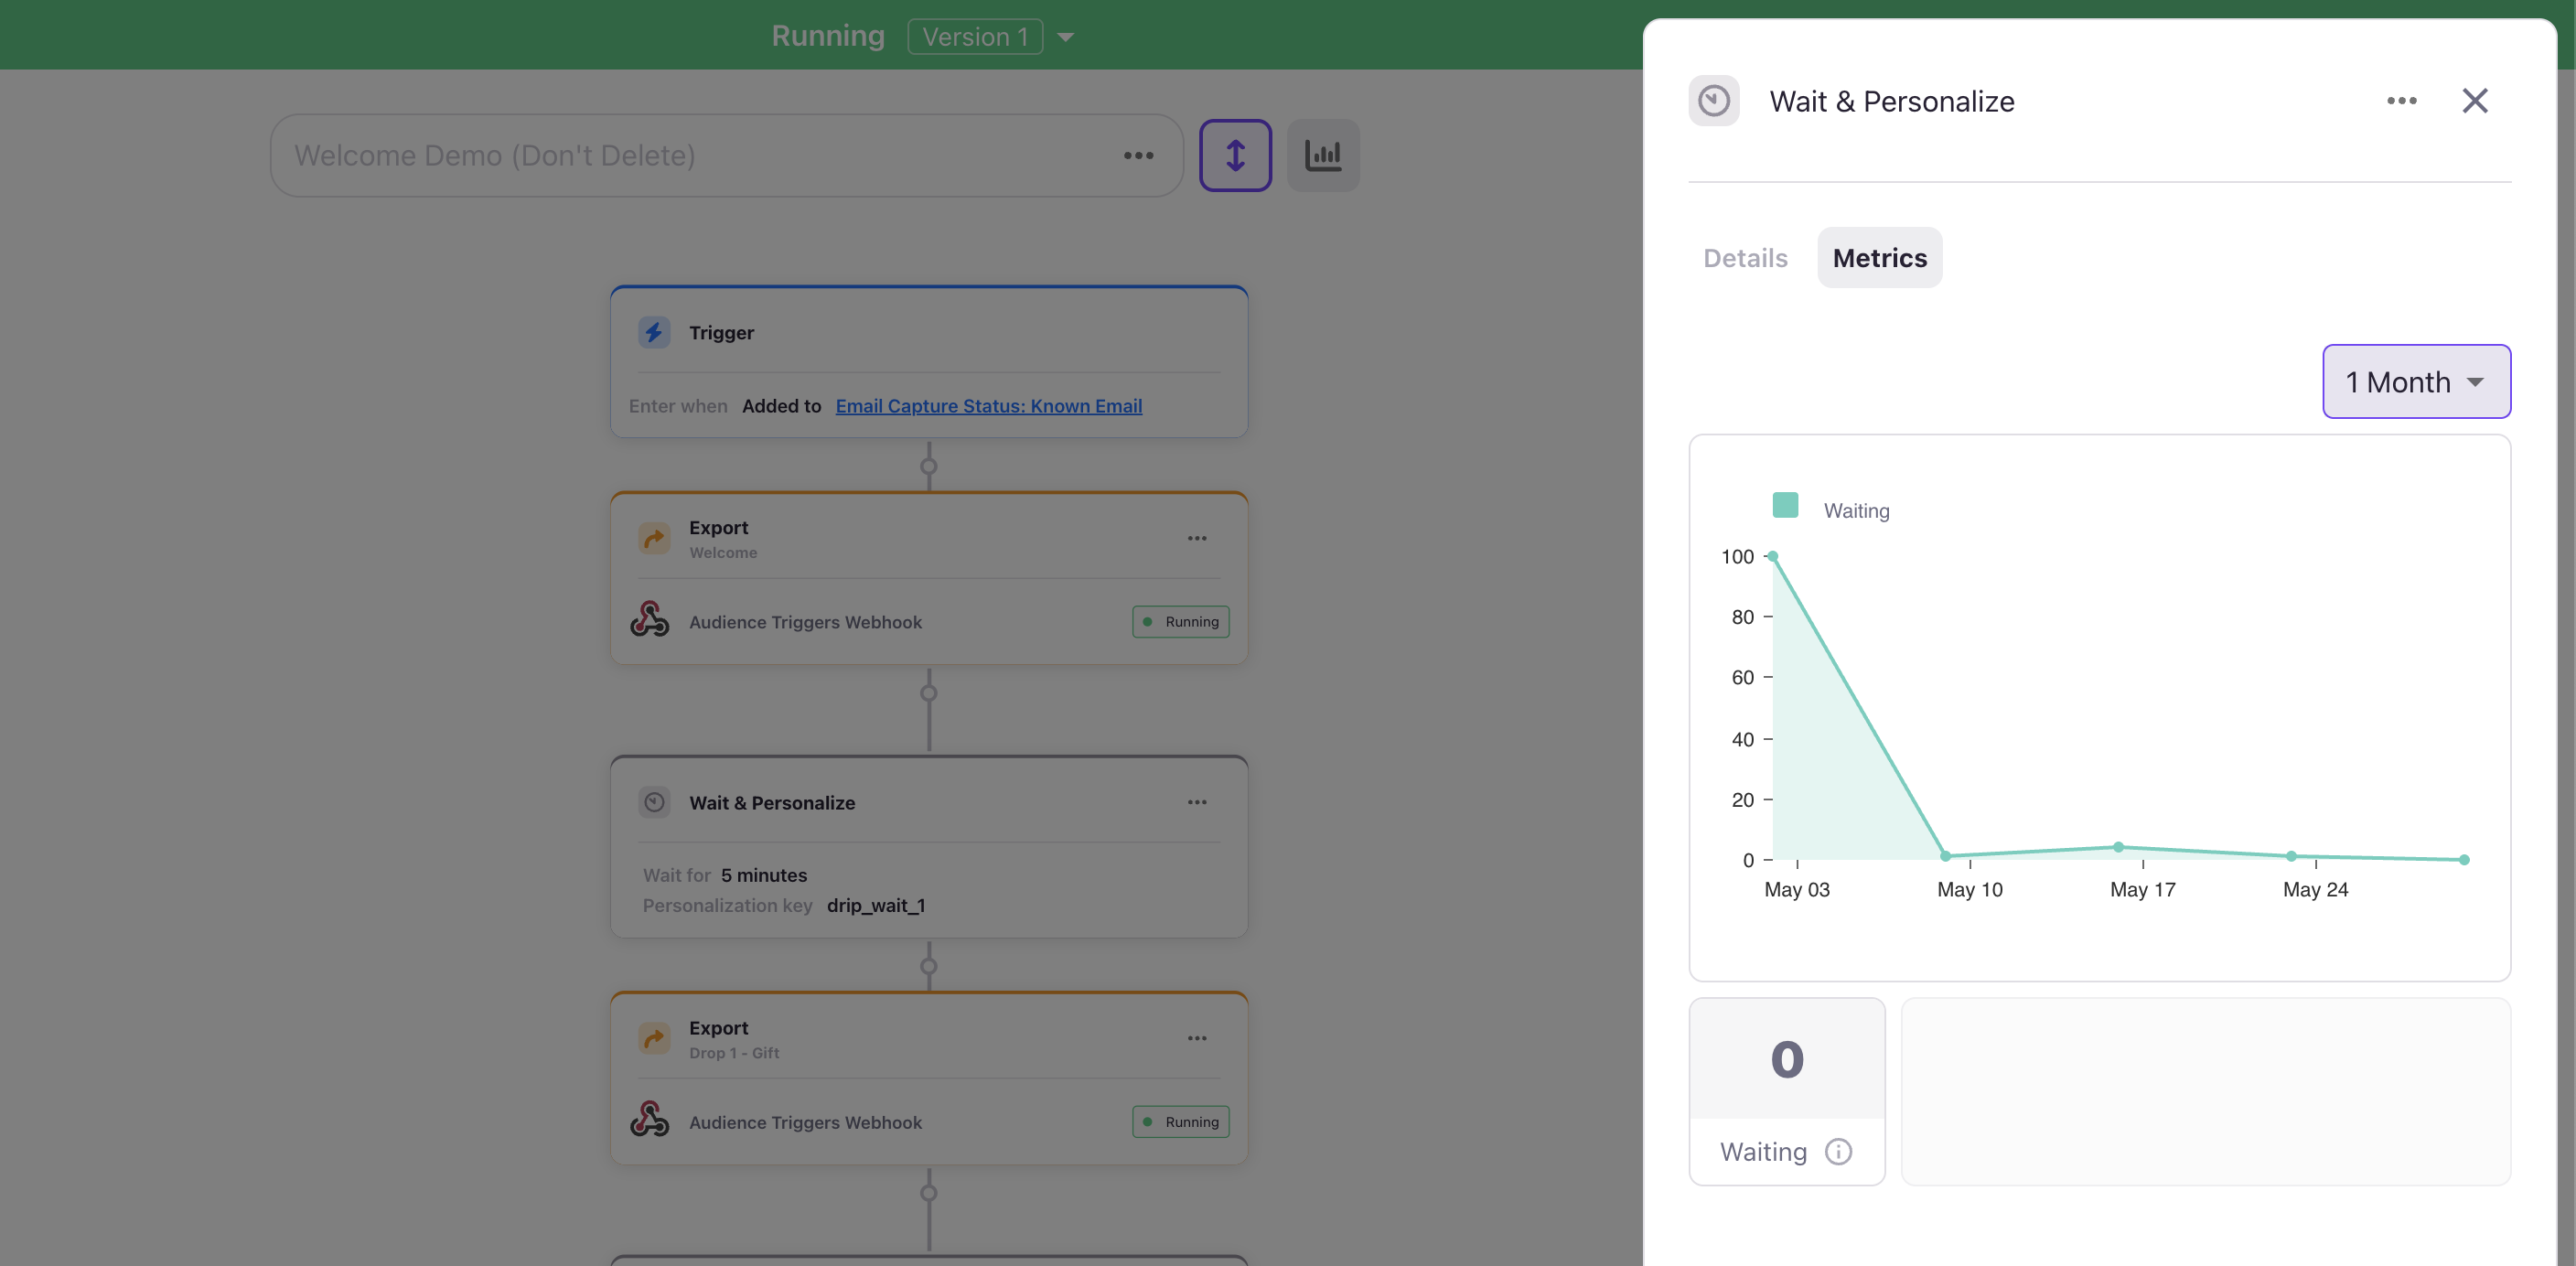This screenshot has height=1266, width=2576.
Task: Switch to the Details tab
Action: 1745,258
